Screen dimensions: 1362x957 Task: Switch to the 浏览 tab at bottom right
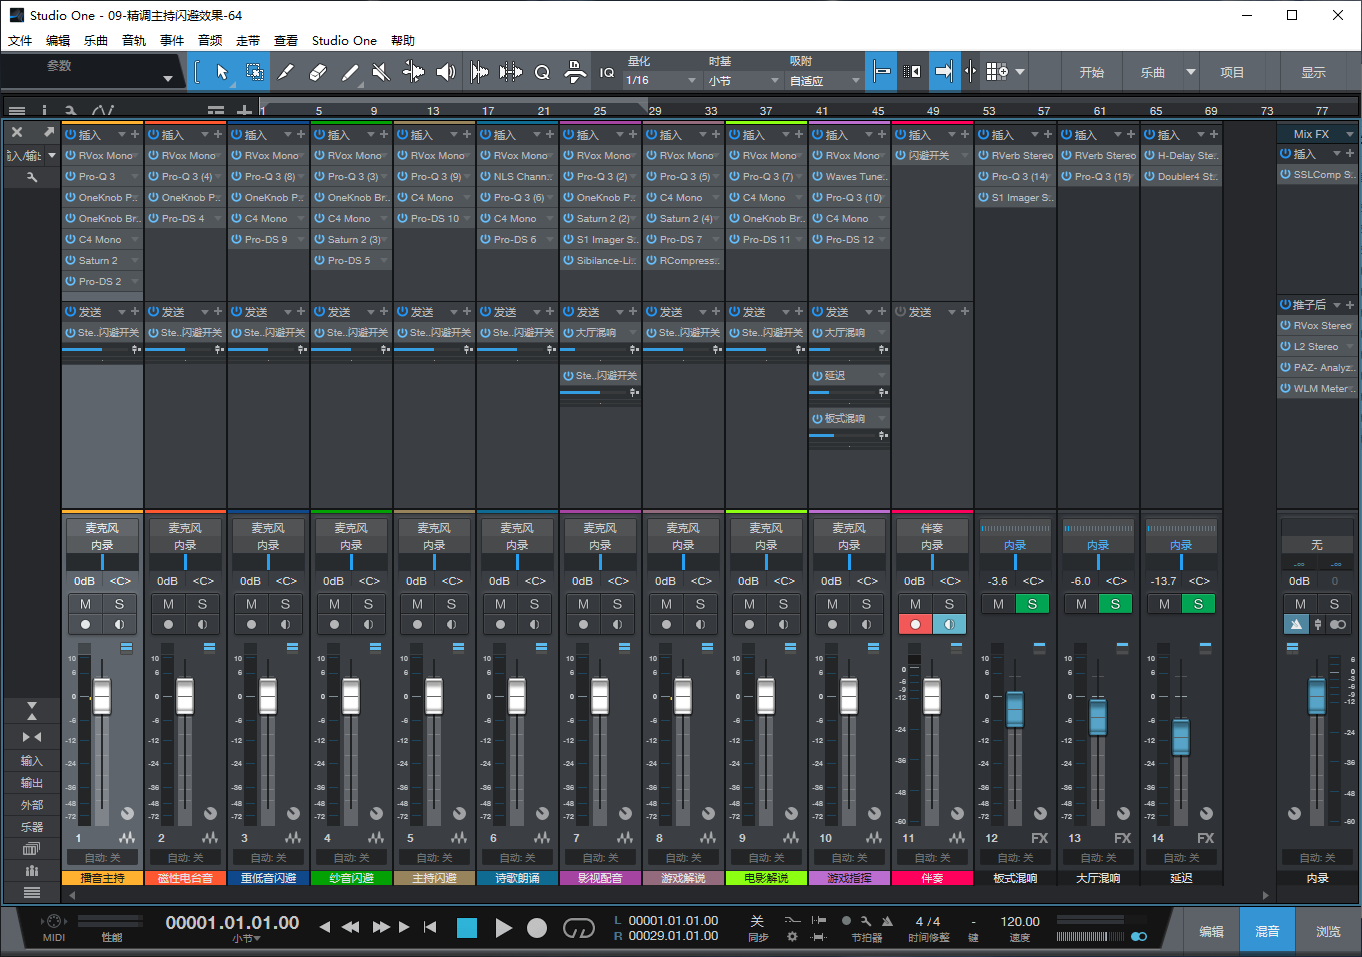click(x=1328, y=929)
